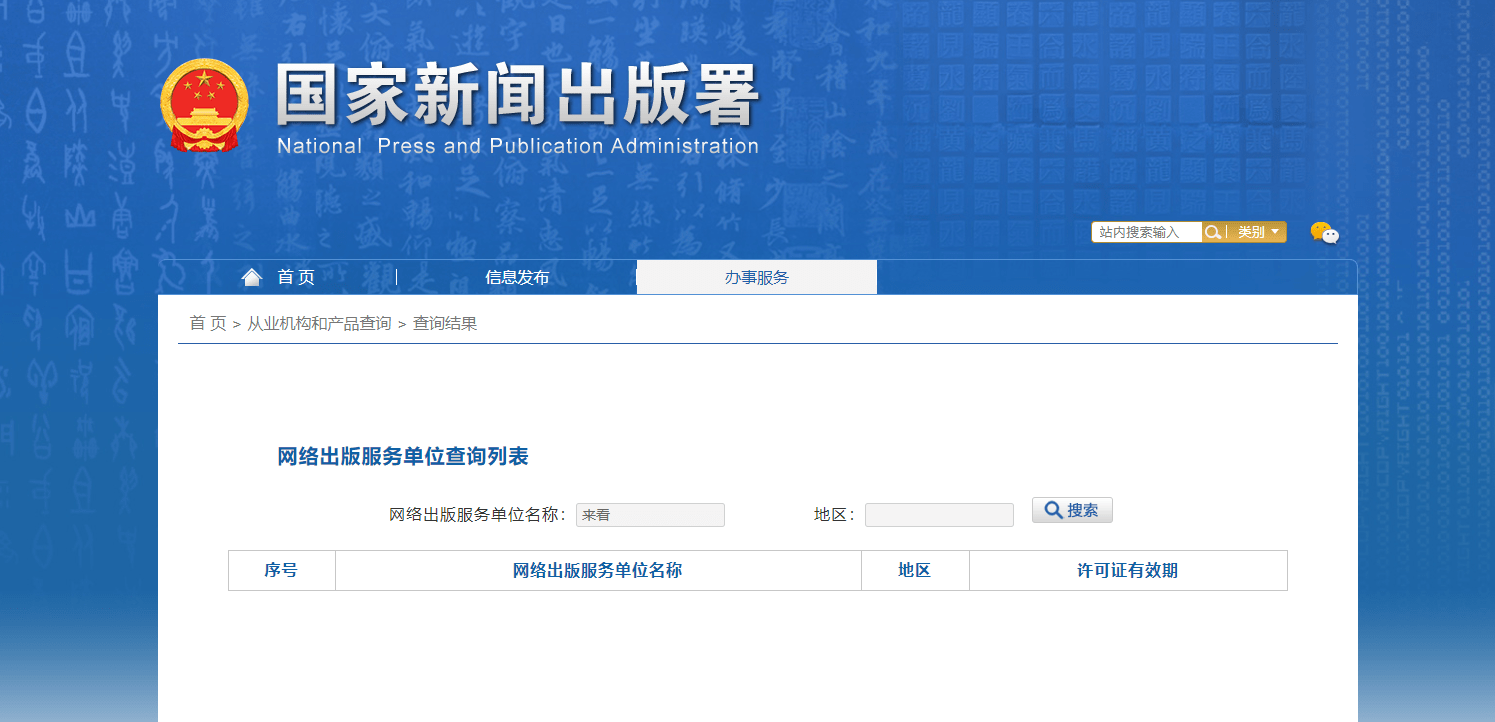Screen dimensions: 1495x722
Task: Click the national emblem logo
Action: click(203, 105)
